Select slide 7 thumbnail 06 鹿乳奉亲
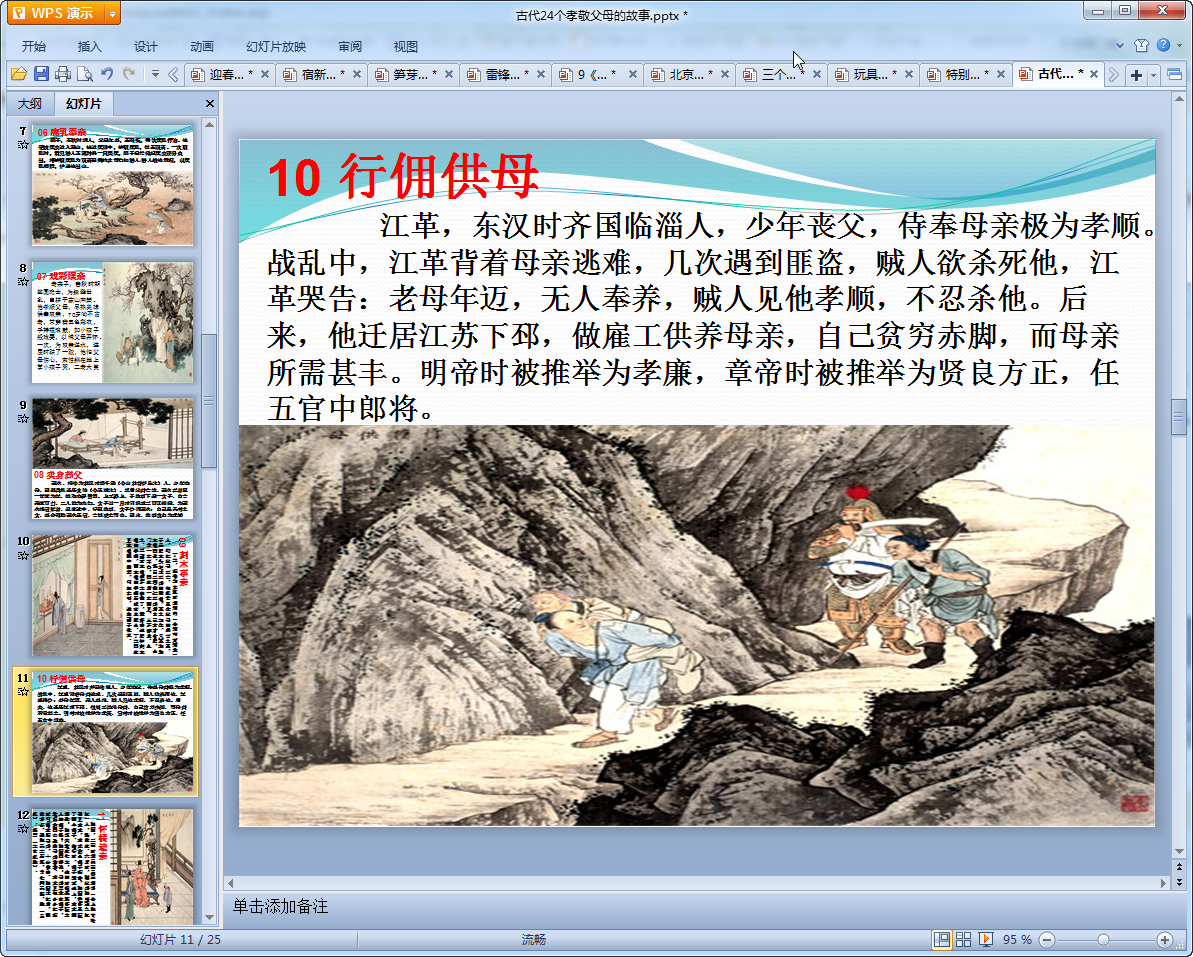The width and height of the screenshot is (1193, 957). (x=113, y=185)
